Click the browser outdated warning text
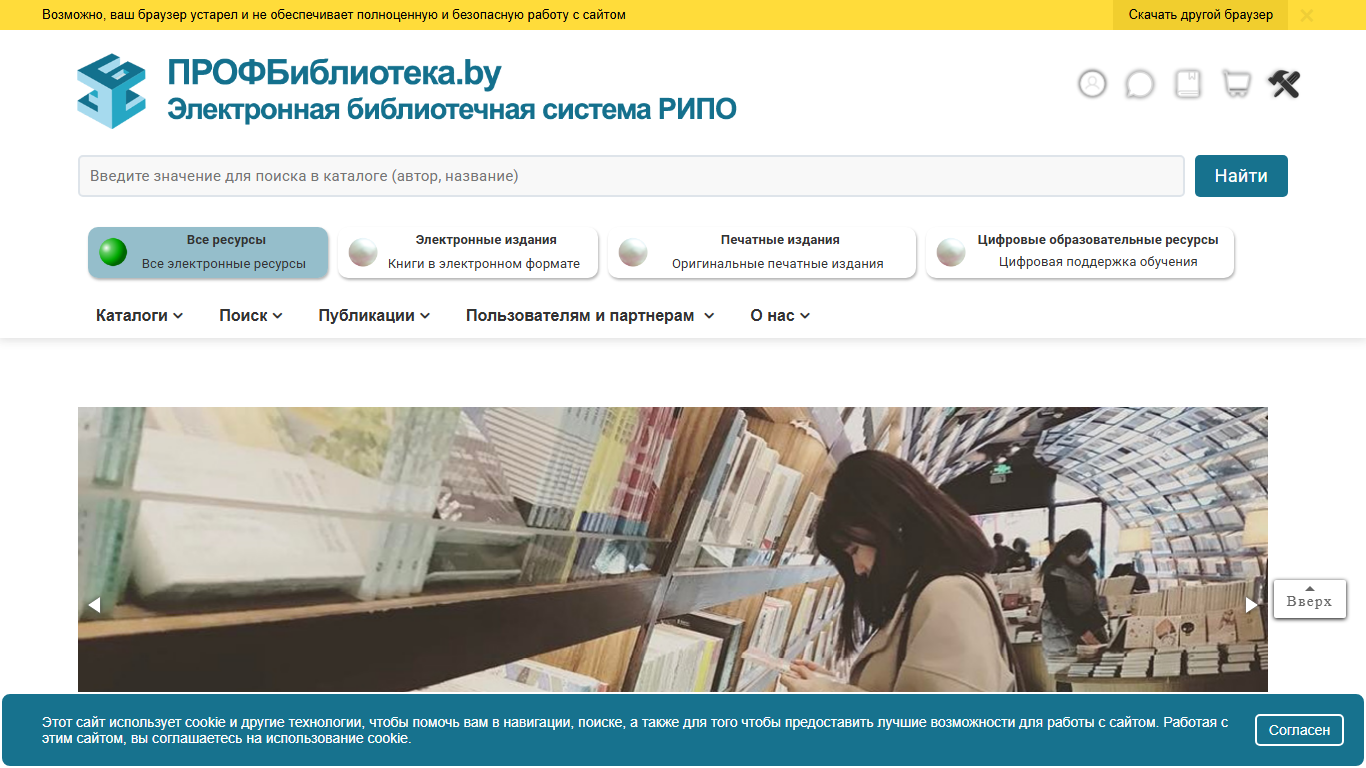This screenshot has width=1366, height=768. [334, 15]
